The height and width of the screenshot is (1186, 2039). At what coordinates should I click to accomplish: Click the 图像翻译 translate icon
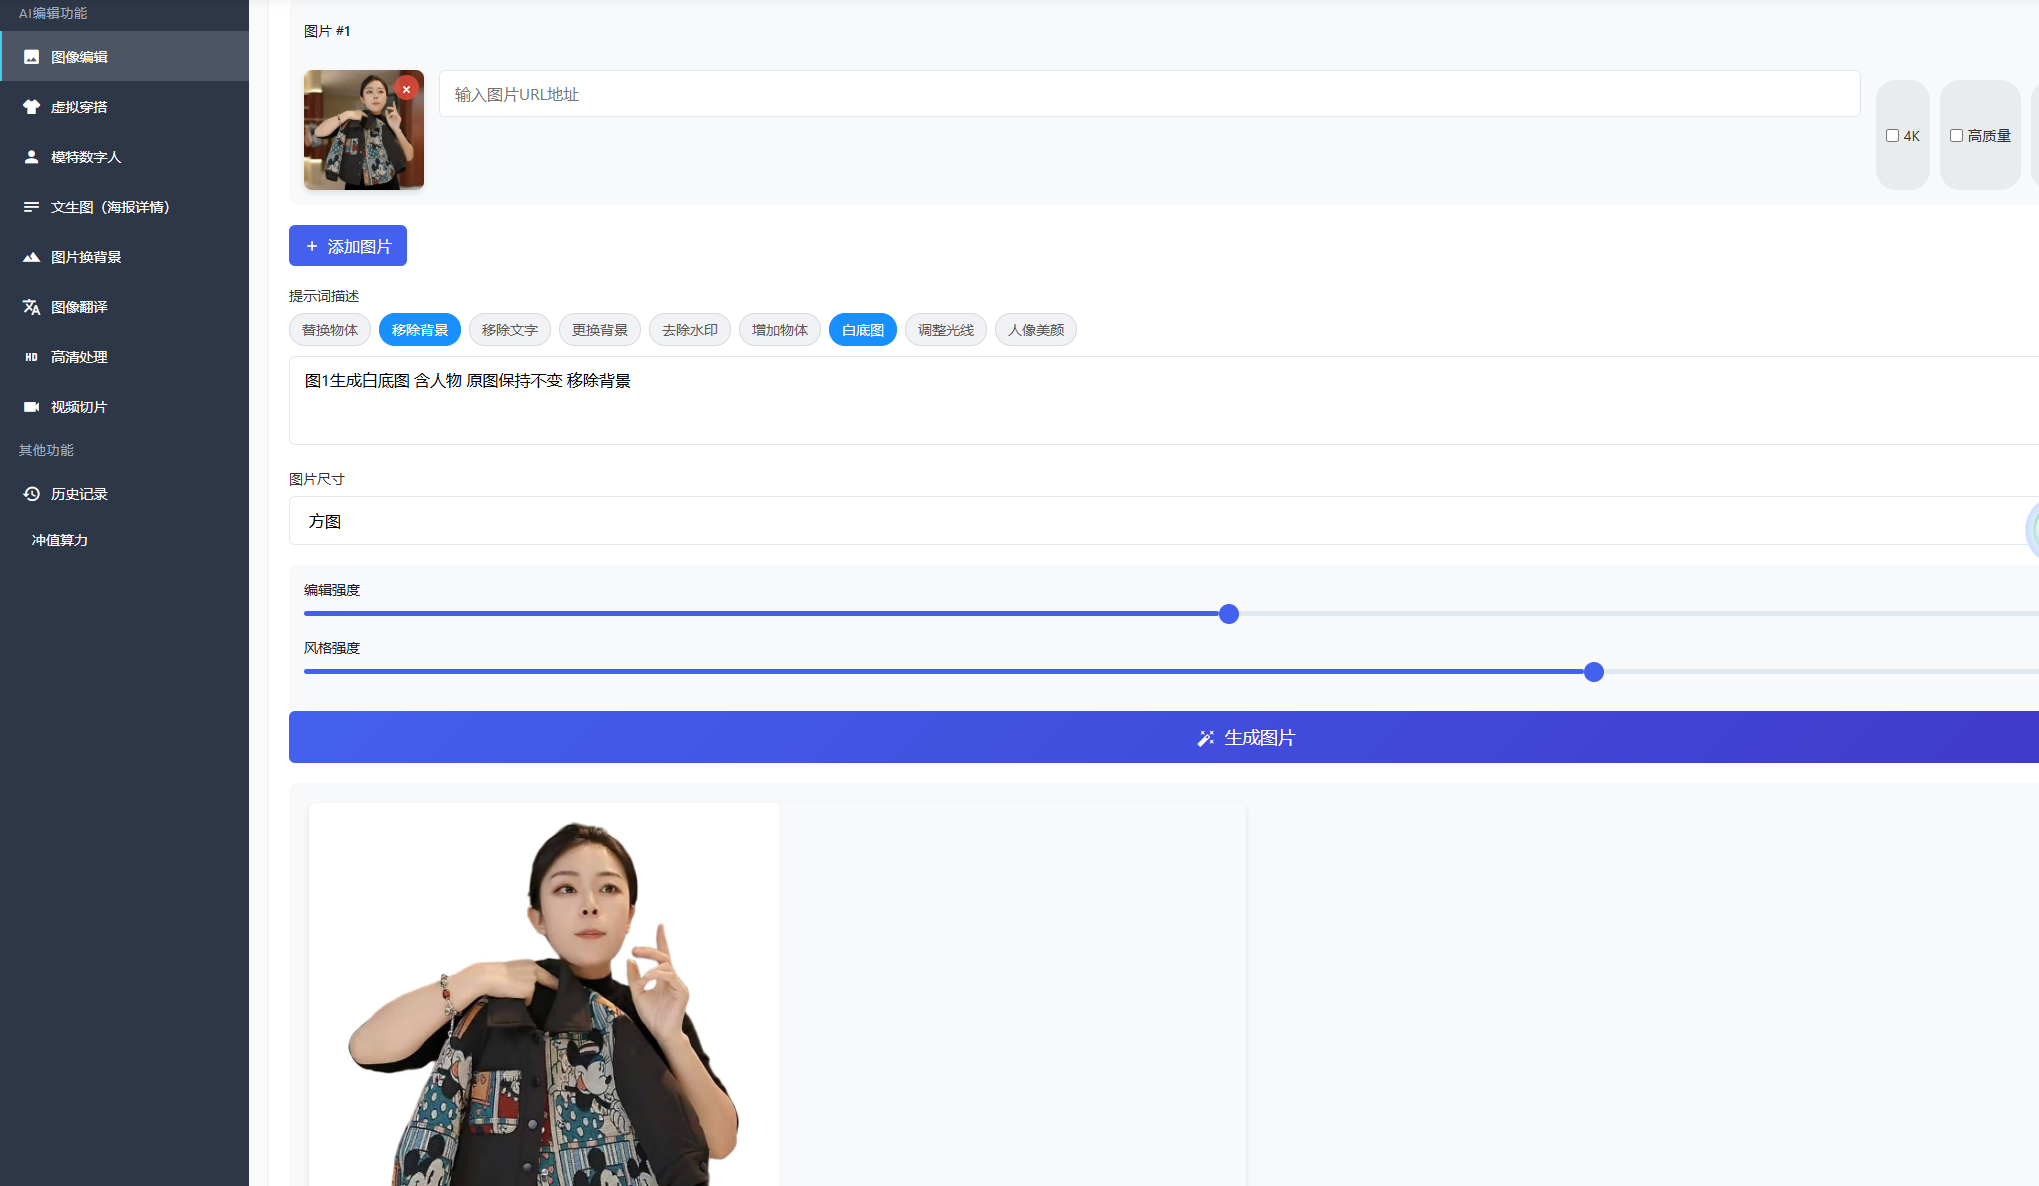[x=32, y=307]
